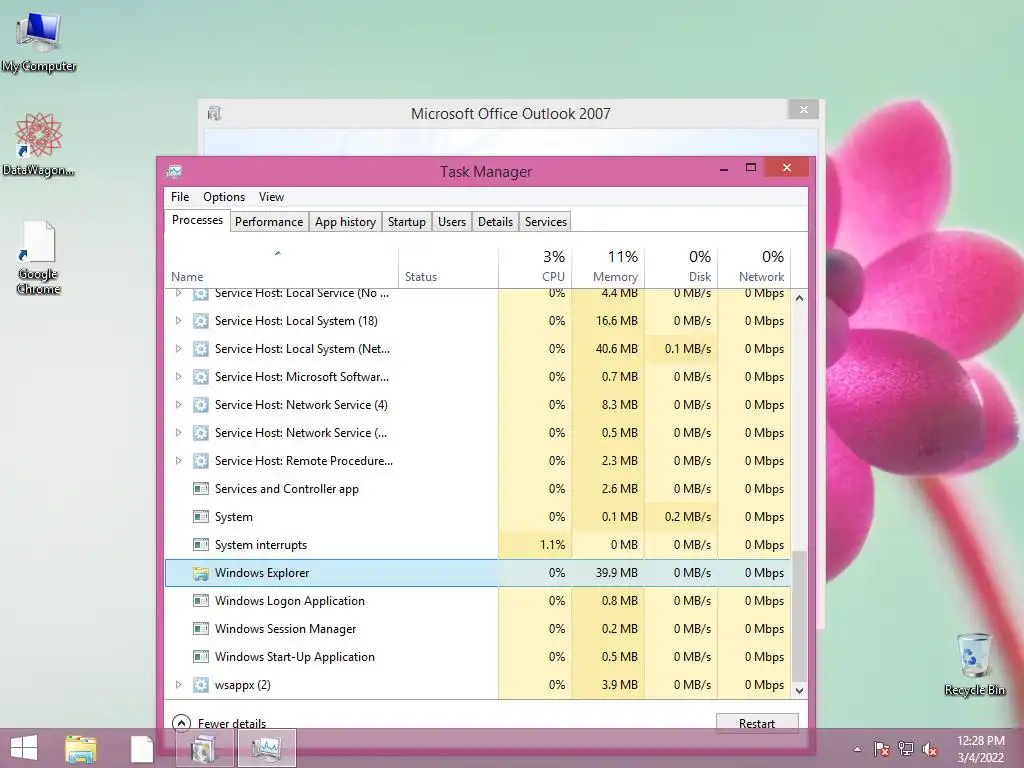1024x768 pixels.
Task: Select the Windows Explorer process row
Action: 478,573
